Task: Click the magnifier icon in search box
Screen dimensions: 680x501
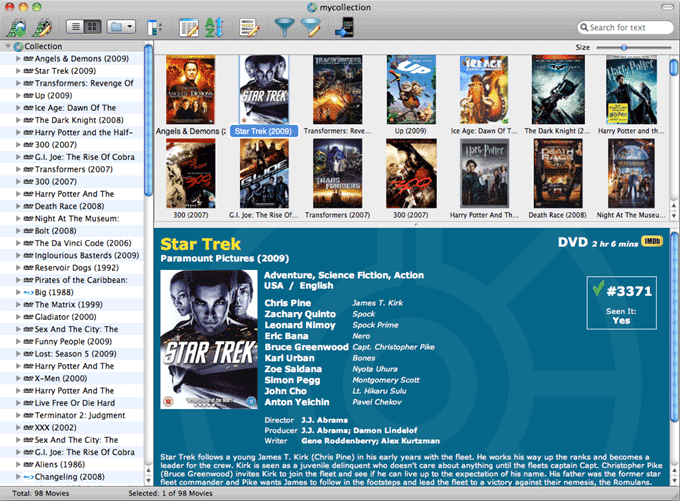Action: pyautogui.click(x=584, y=27)
